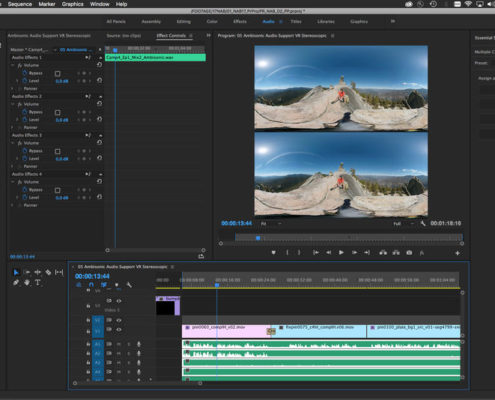This screenshot has height=400, width=495.
Task: Click Program monitor scrubber playhead
Action: 258,238
